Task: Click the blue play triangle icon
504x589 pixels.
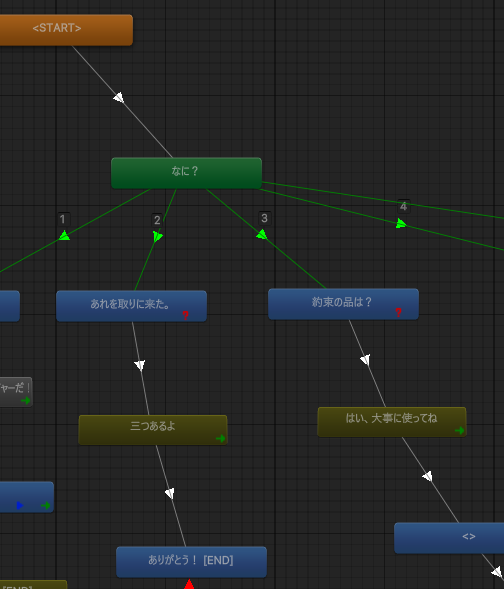Action: [20, 506]
